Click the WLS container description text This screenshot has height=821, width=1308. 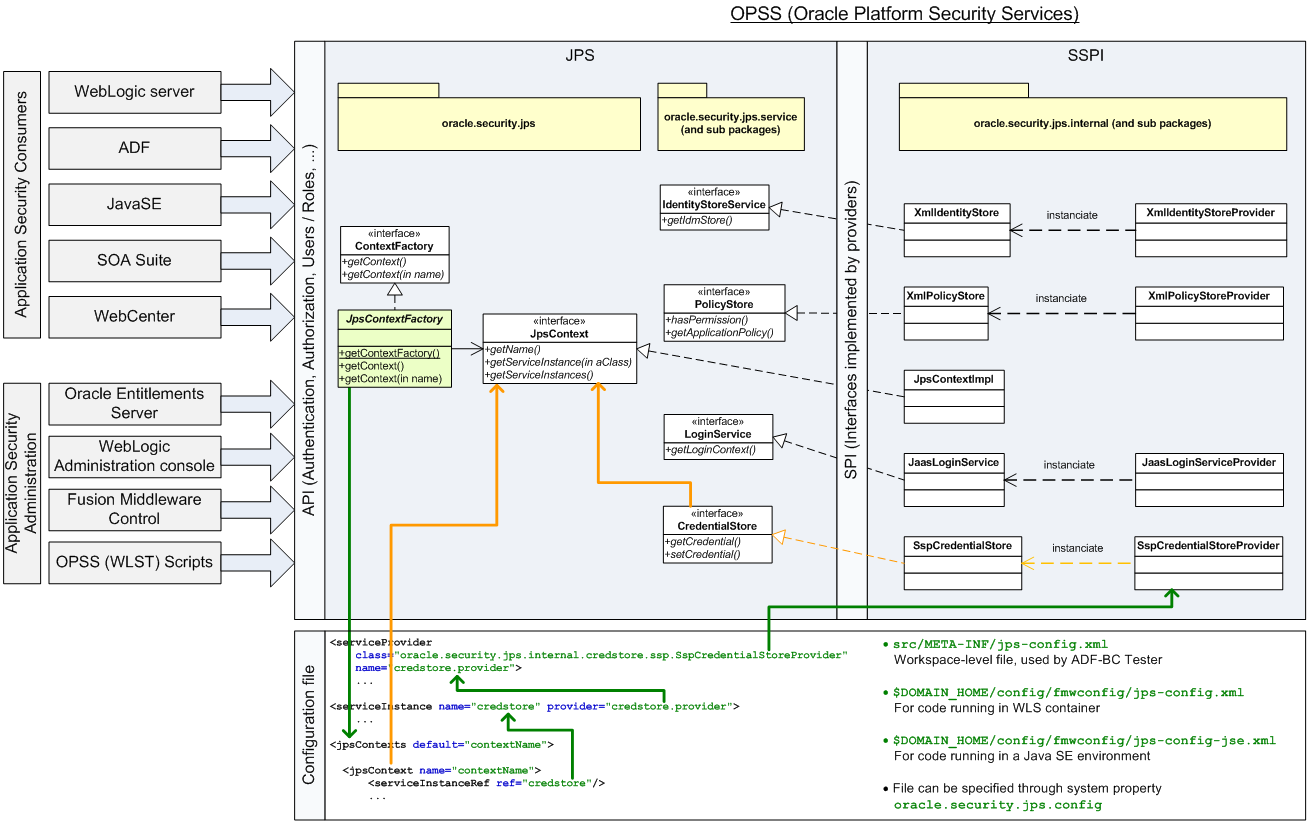pyautogui.click(x=997, y=708)
